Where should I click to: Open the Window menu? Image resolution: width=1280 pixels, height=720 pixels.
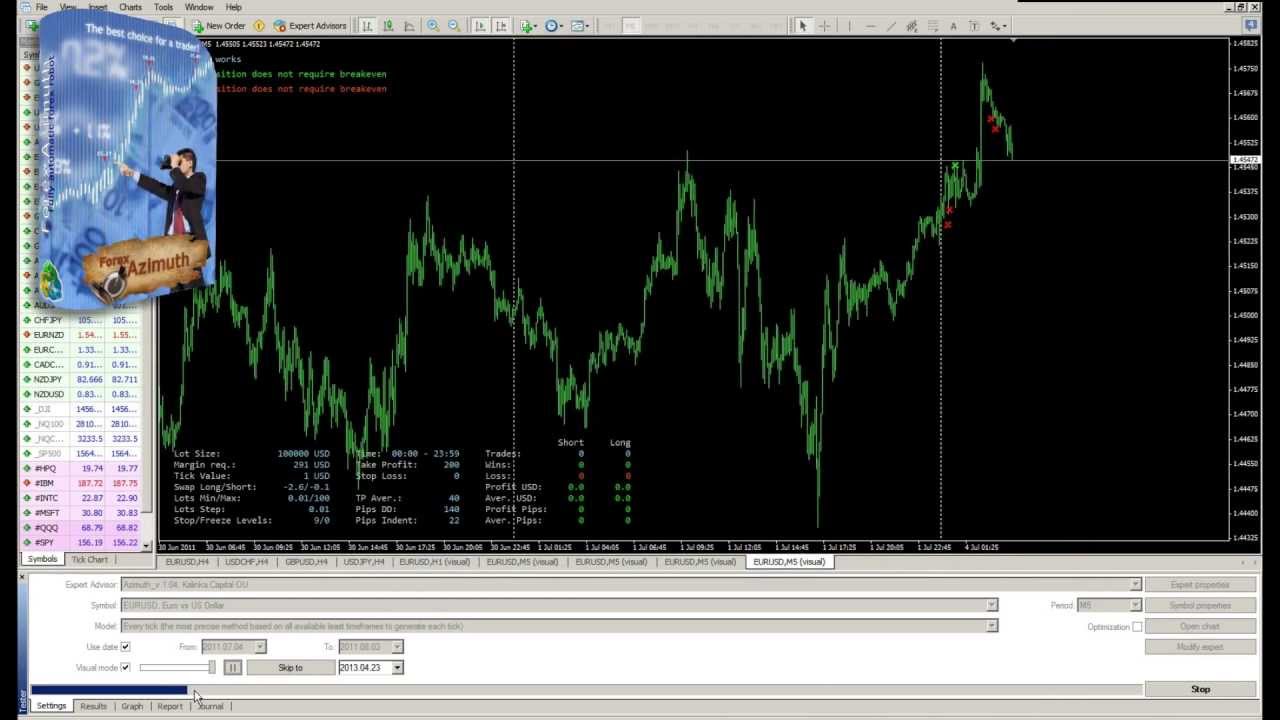pyautogui.click(x=198, y=7)
